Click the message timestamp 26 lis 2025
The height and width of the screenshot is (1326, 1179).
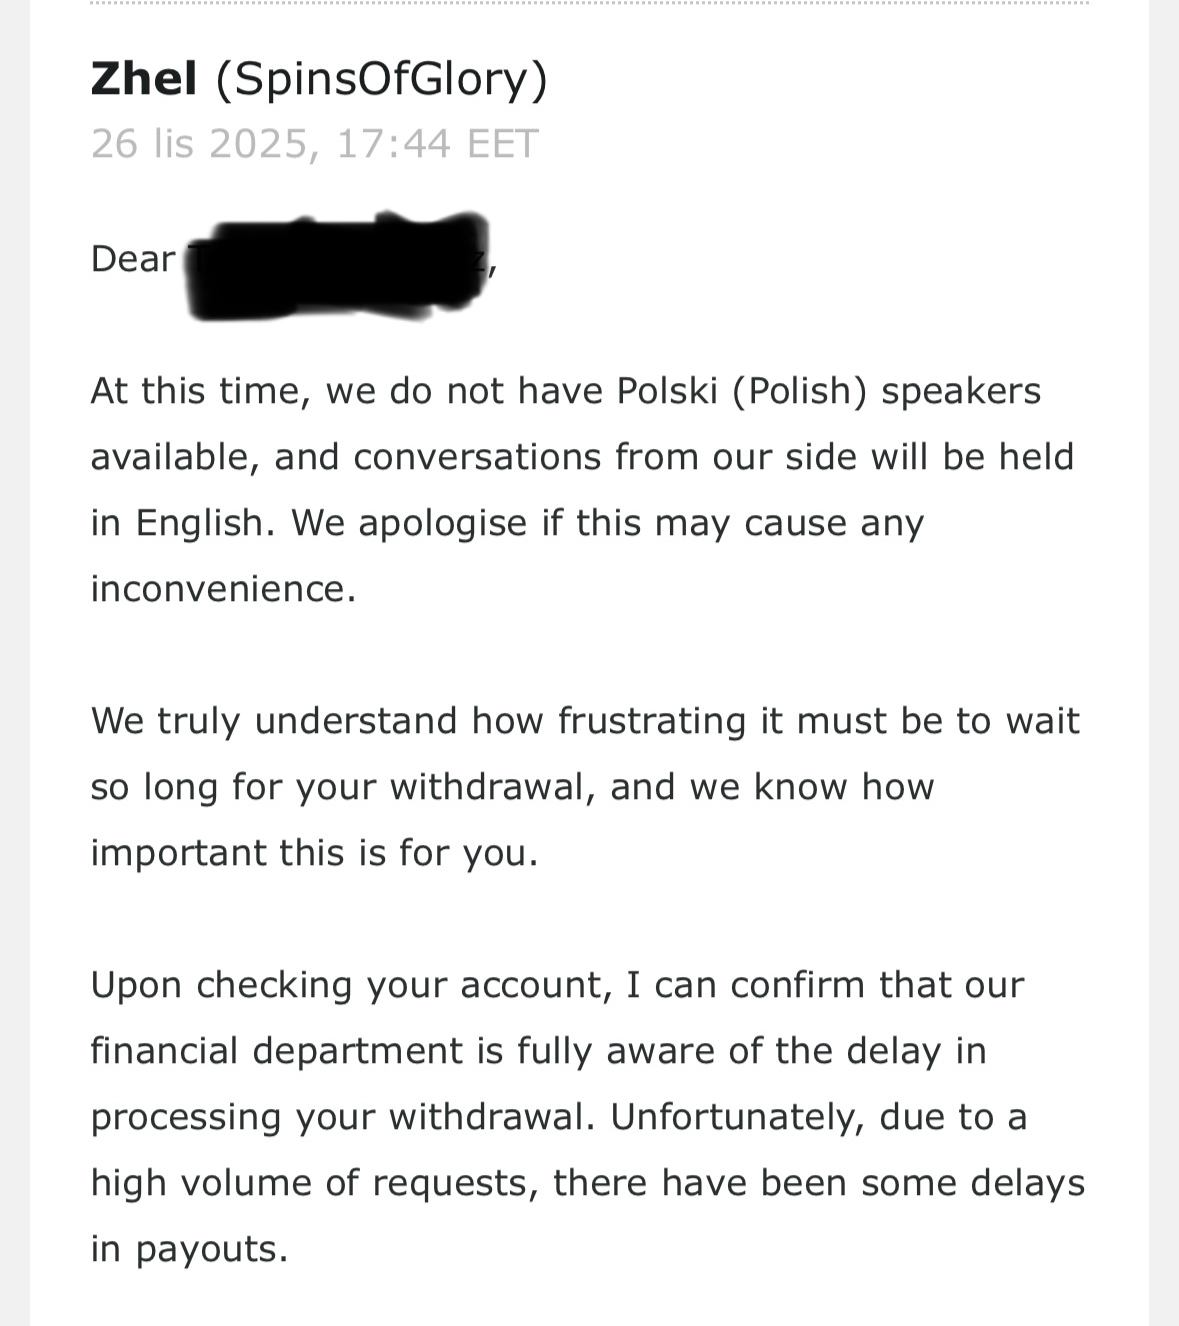coord(199,144)
